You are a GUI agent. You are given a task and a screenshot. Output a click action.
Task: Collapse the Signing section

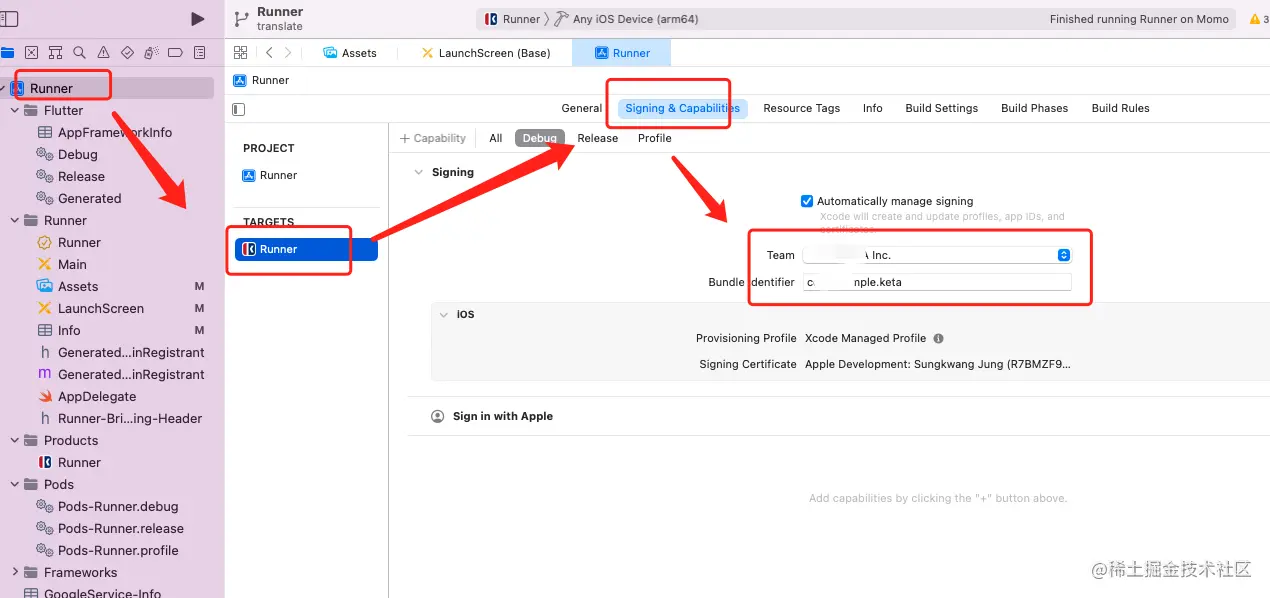click(418, 172)
